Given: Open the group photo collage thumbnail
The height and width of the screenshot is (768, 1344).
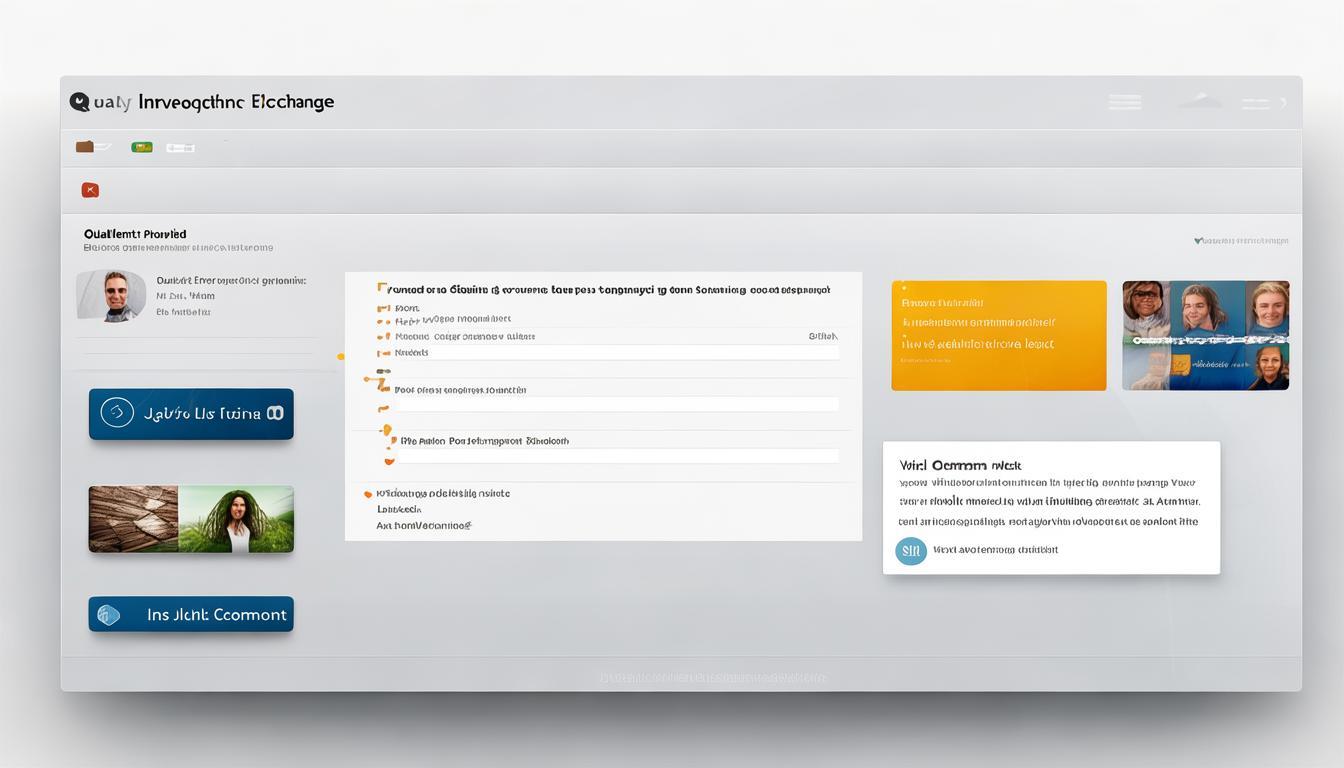Looking at the screenshot, I should click(1205, 335).
